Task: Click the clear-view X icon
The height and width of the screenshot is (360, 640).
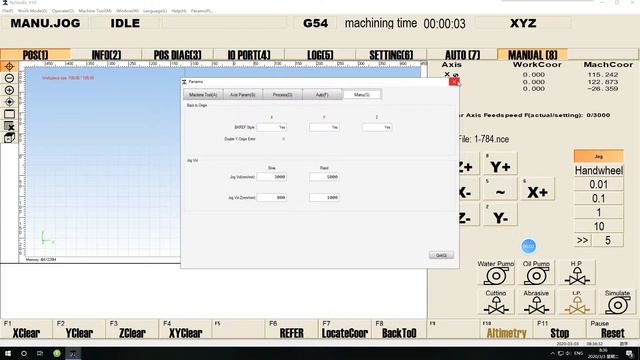Action: pos(9,126)
